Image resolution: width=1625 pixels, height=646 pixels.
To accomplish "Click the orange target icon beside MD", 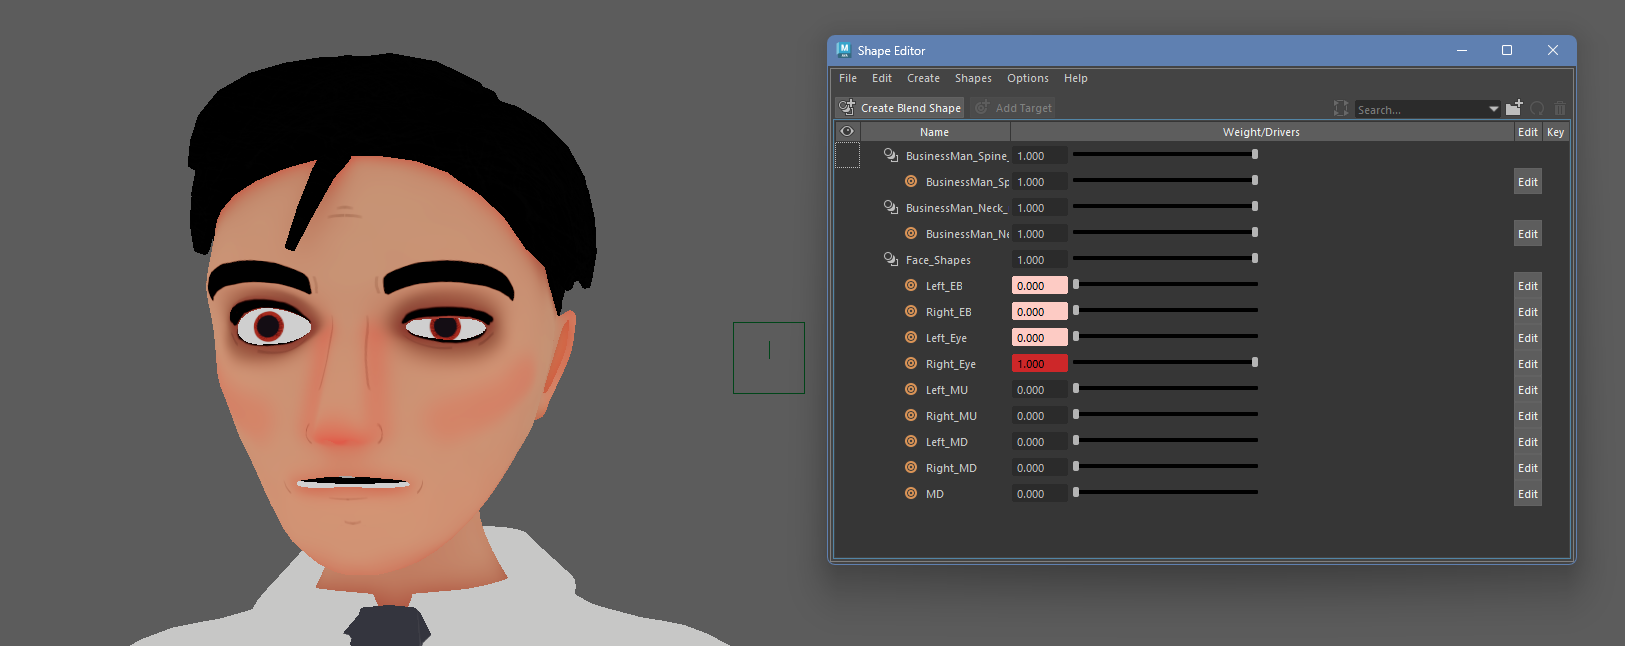I will click(x=911, y=493).
